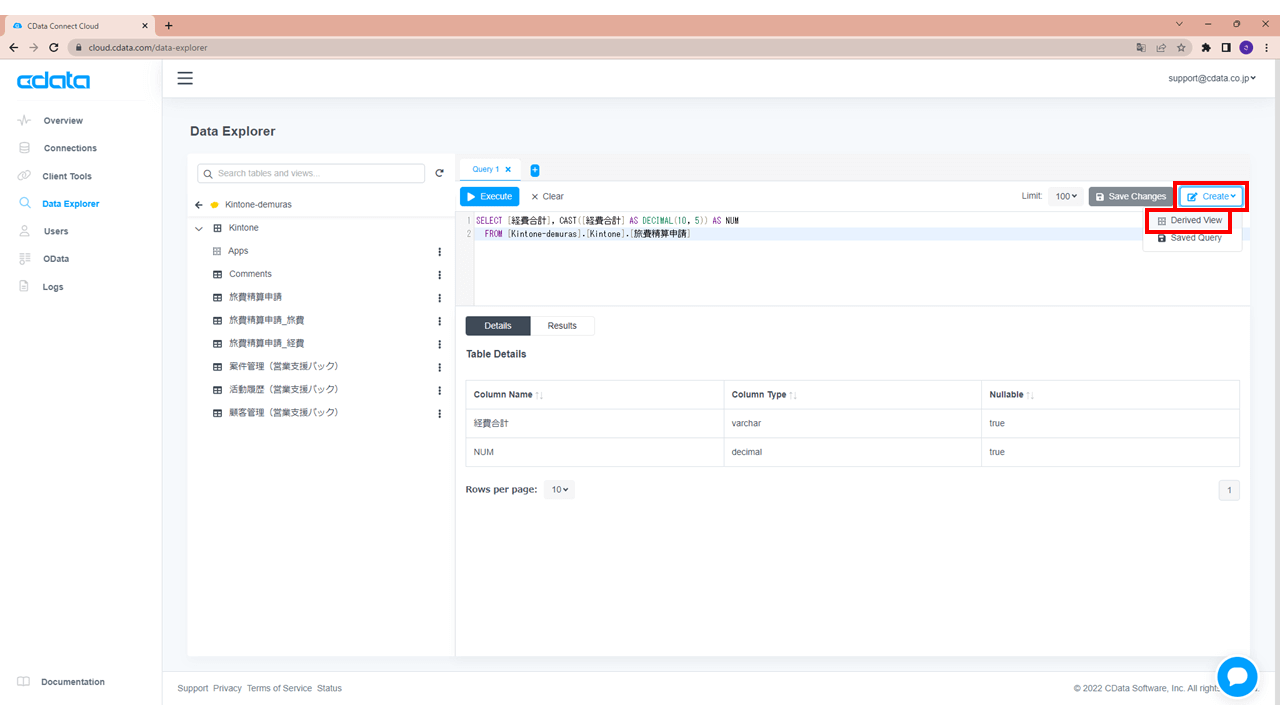Select CData Connect Cloud browser tab

point(80,26)
